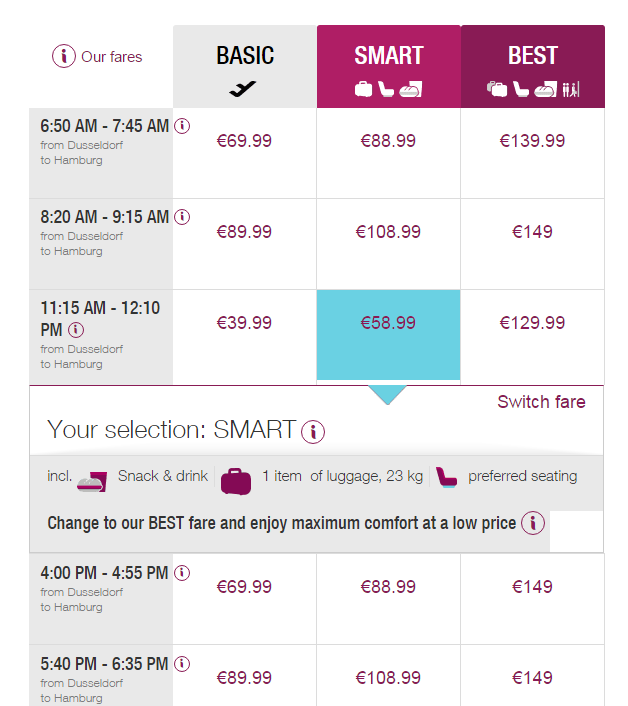Image resolution: width=628 pixels, height=706 pixels.
Task: Choose €69.99 BASIC fare for 6:50 AM
Action: pos(245,141)
